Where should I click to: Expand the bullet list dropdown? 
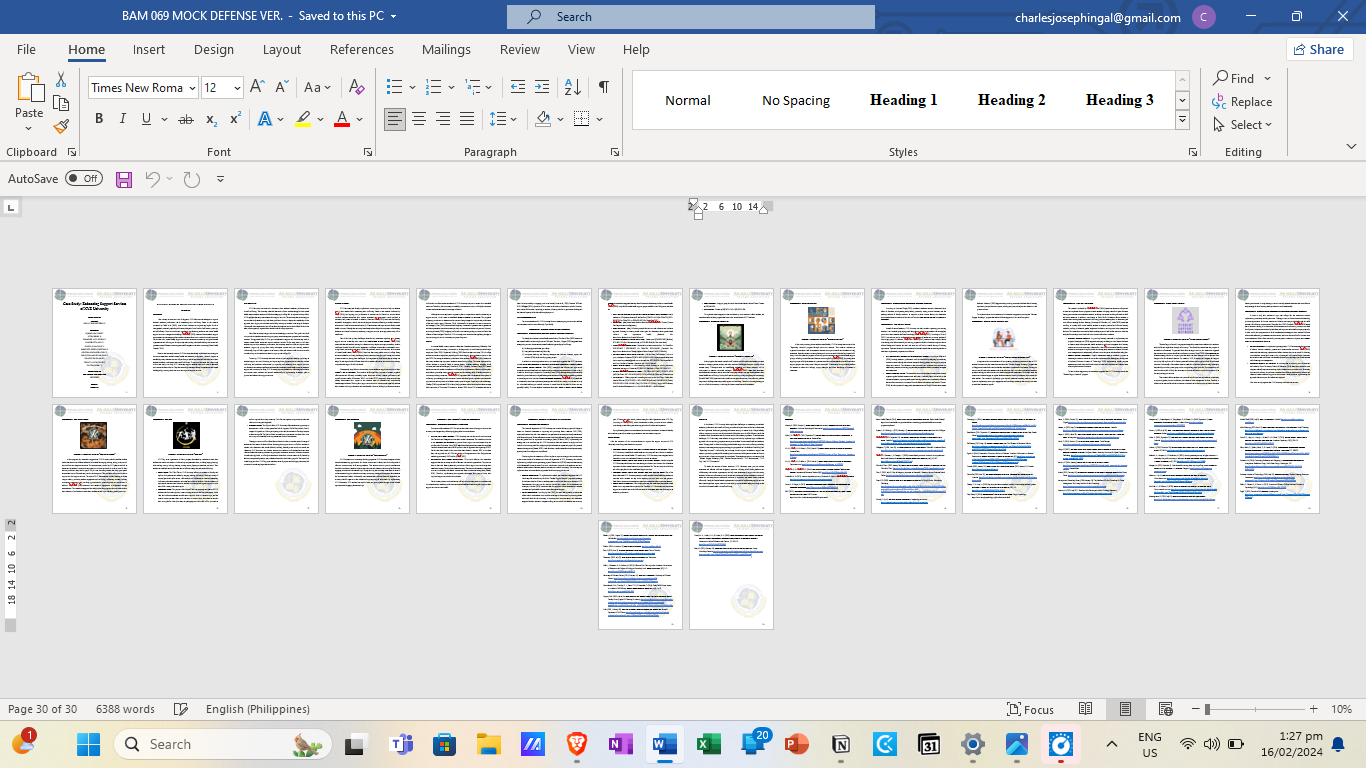pyautogui.click(x=410, y=87)
